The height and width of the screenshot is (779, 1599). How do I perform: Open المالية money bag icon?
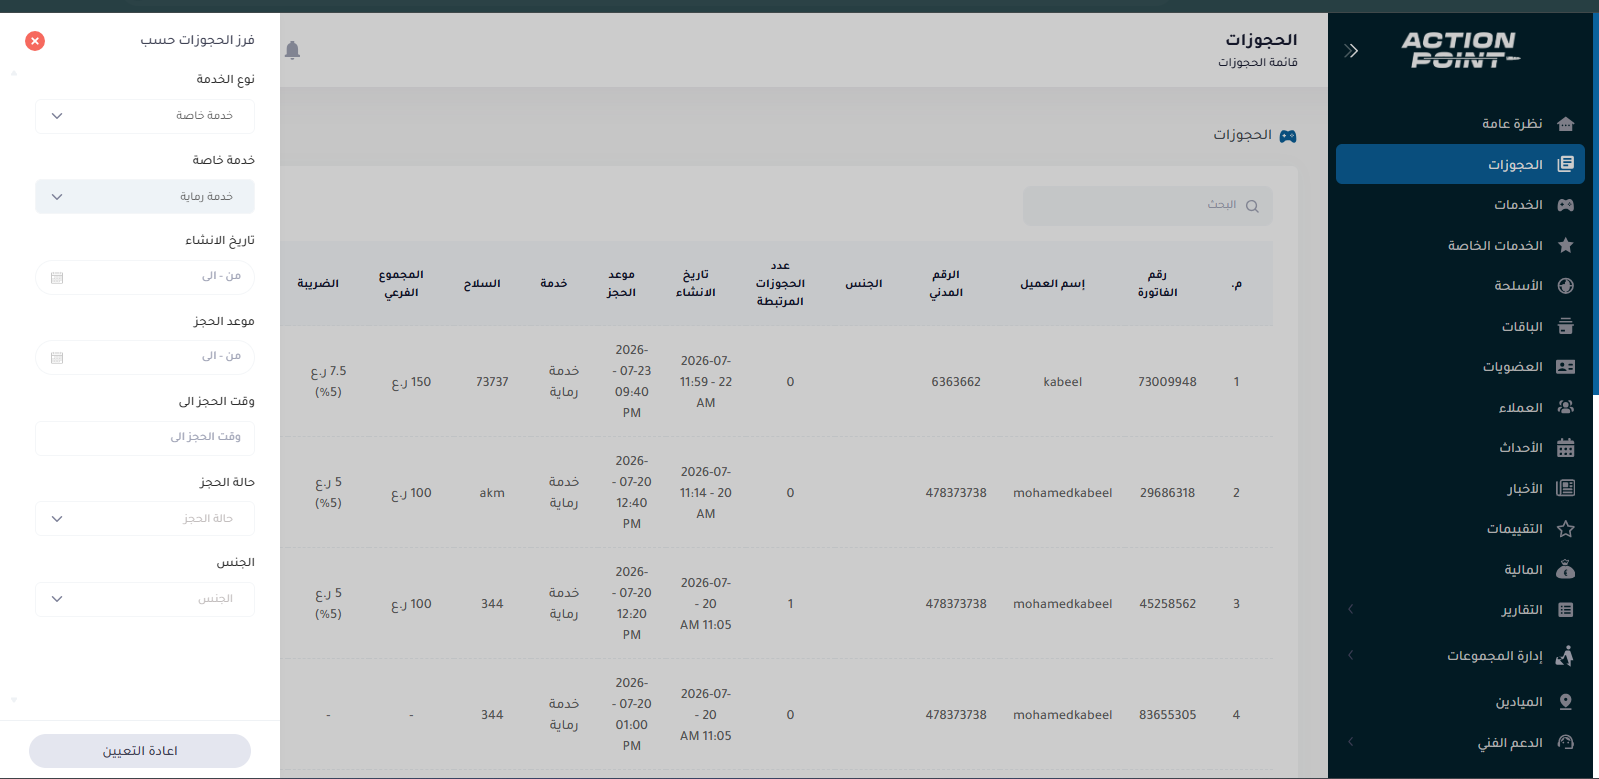tap(1566, 570)
